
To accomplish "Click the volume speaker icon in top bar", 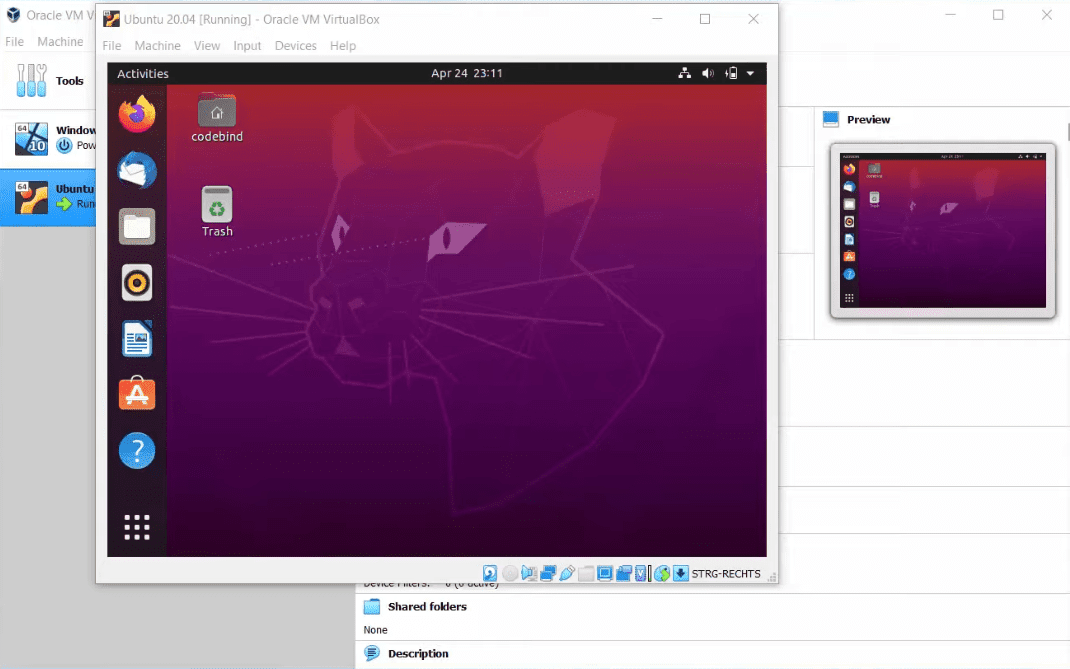I will (708, 73).
